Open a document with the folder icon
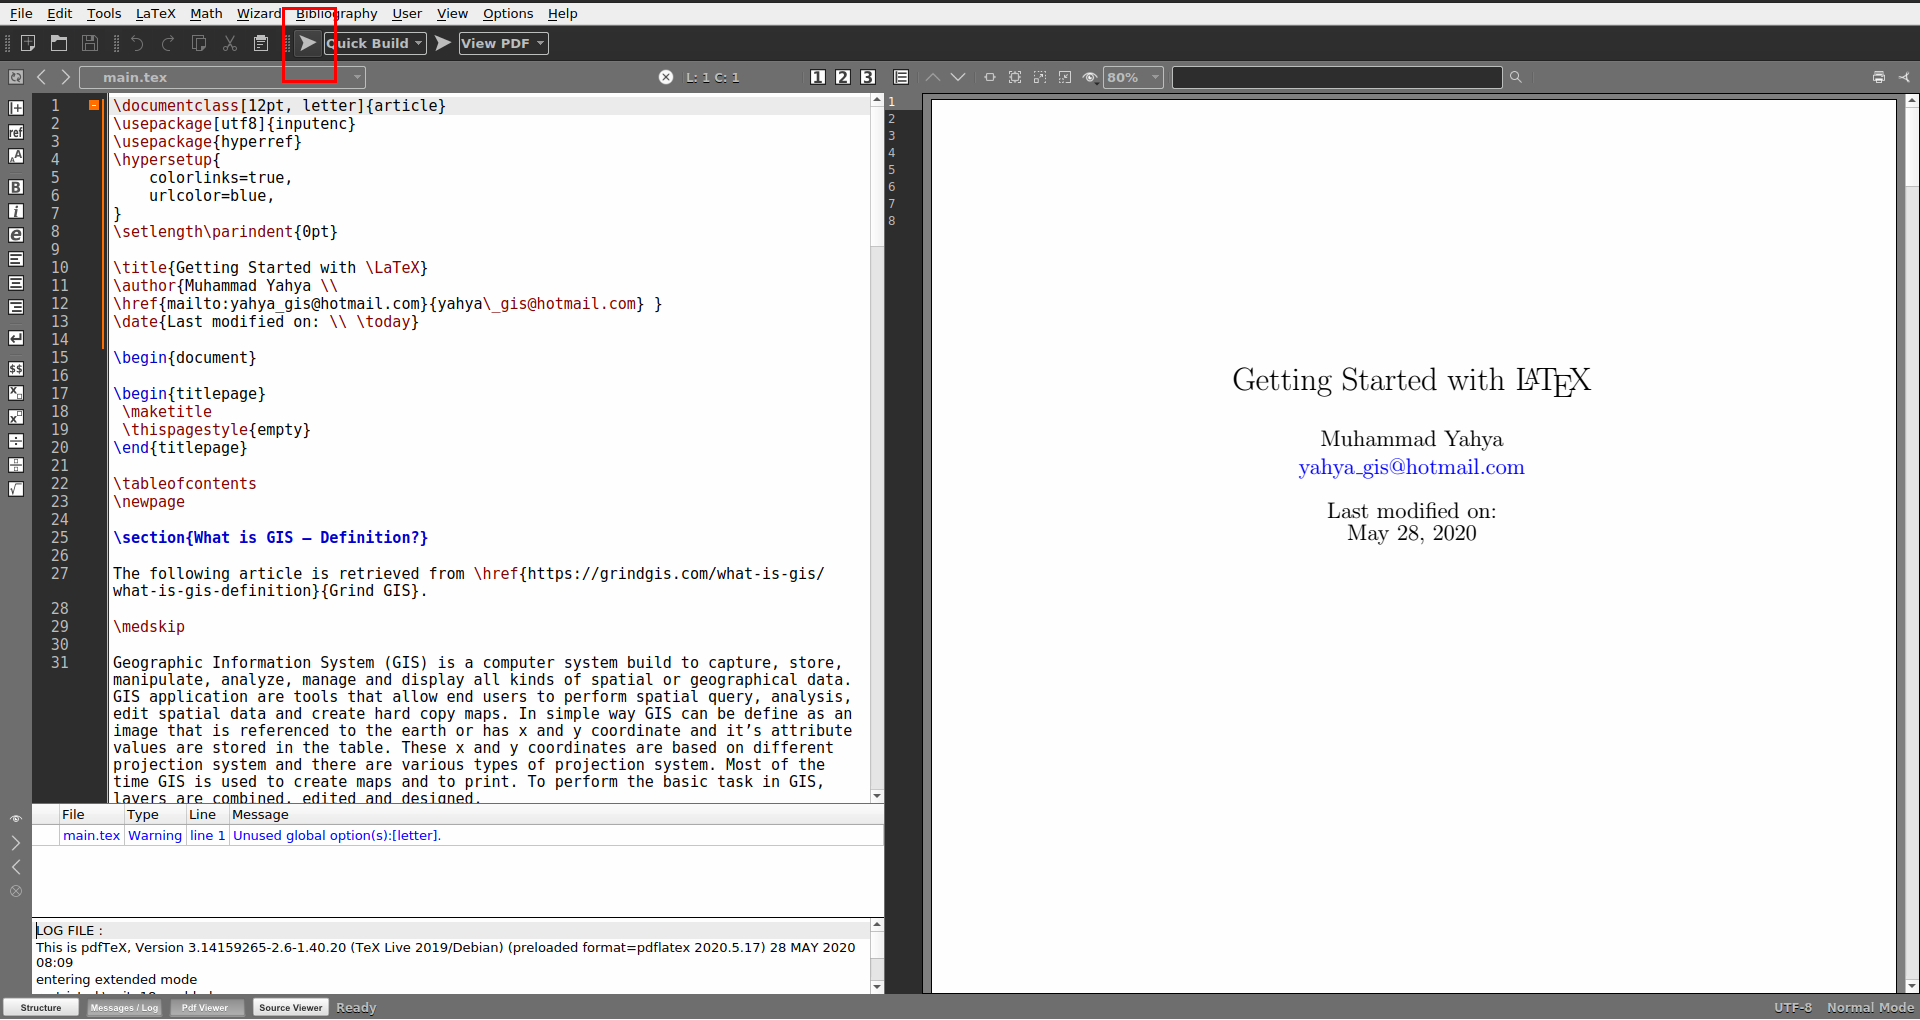This screenshot has width=1920, height=1020. pos(58,43)
